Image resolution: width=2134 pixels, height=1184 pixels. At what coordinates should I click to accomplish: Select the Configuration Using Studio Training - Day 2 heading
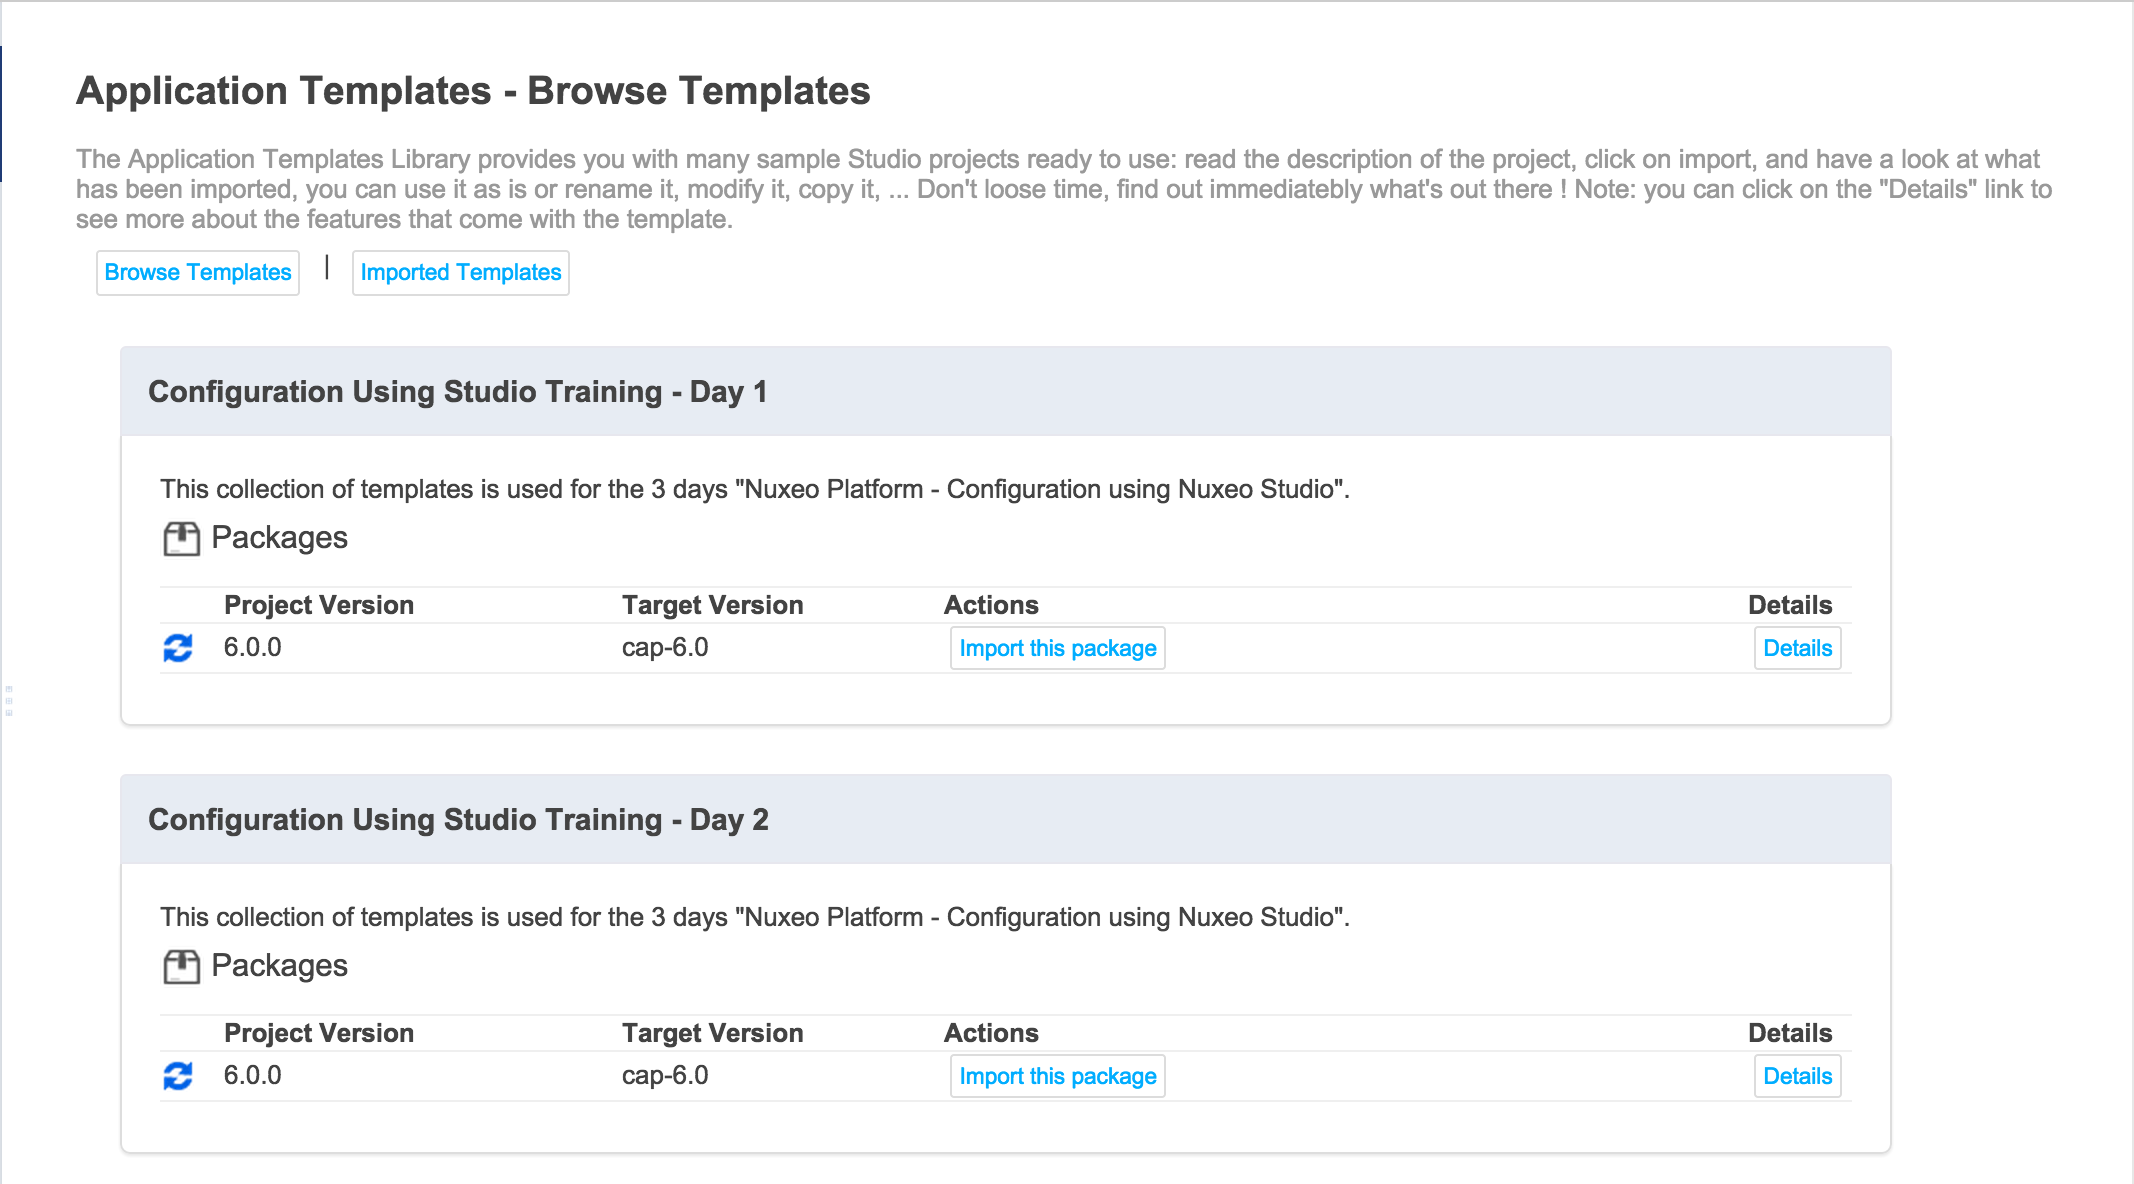tap(458, 820)
